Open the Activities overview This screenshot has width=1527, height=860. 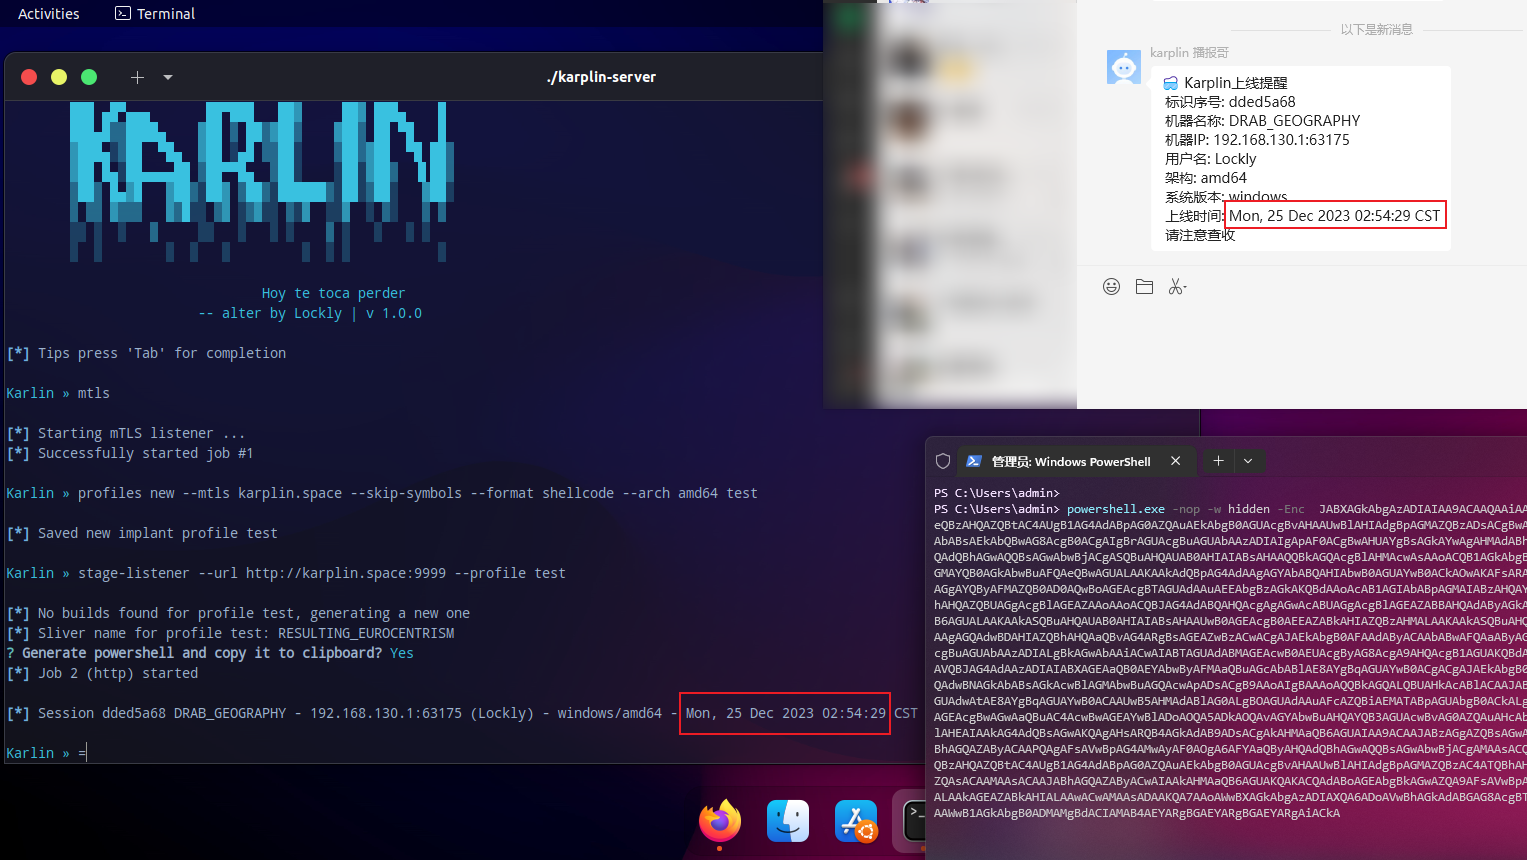pyautogui.click(x=49, y=14)
